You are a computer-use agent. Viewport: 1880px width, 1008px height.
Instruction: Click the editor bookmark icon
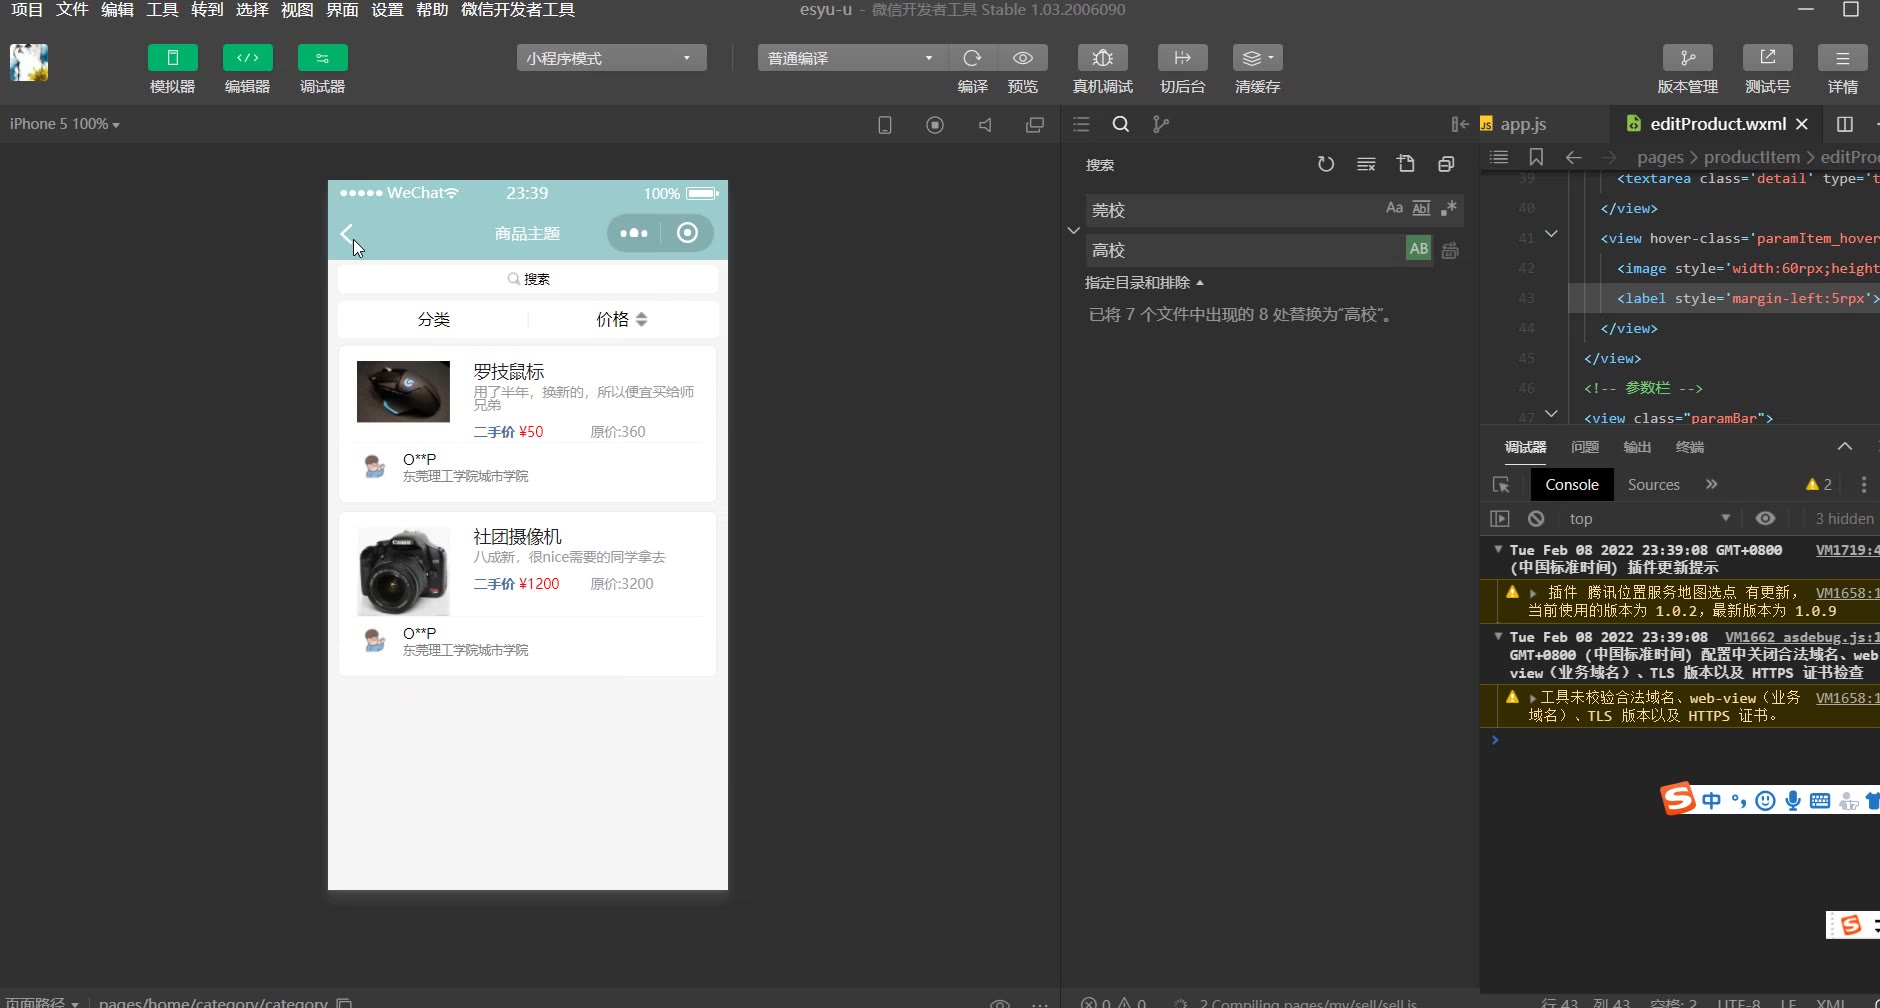click(x=1536, y=157)
